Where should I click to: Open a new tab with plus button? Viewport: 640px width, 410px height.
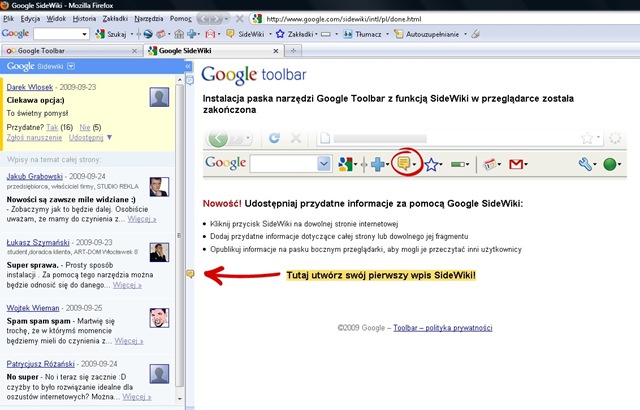[x=293, y=51]
